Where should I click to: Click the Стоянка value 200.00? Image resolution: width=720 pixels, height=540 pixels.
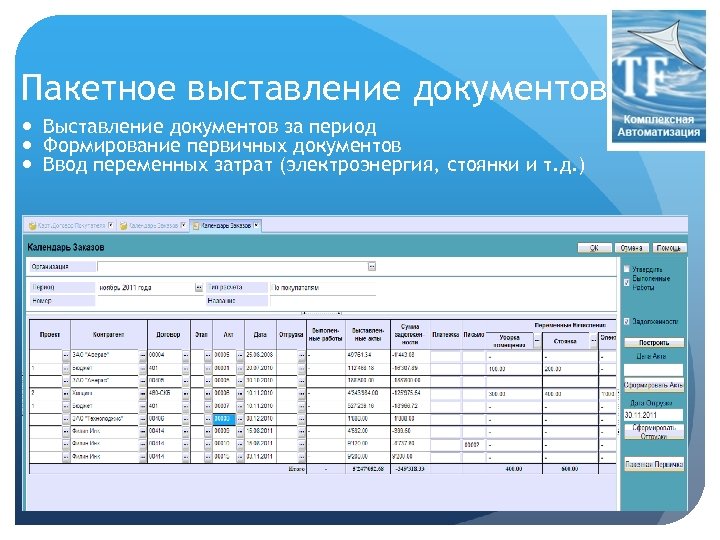point(570,369)
